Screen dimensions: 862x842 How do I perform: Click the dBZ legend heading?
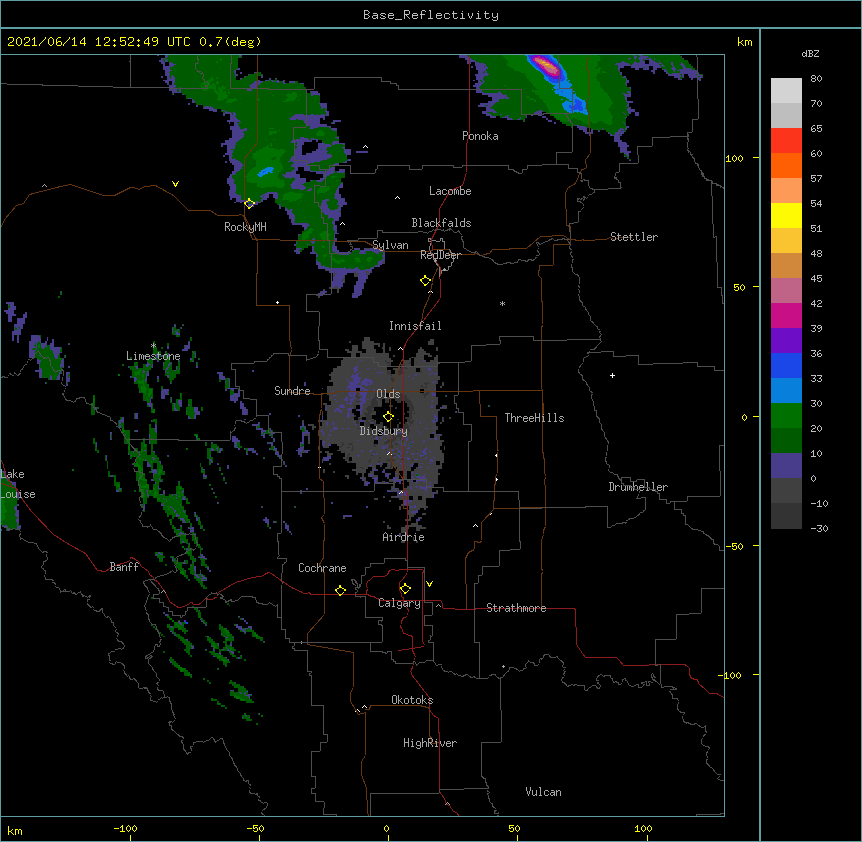coord(810,53)
